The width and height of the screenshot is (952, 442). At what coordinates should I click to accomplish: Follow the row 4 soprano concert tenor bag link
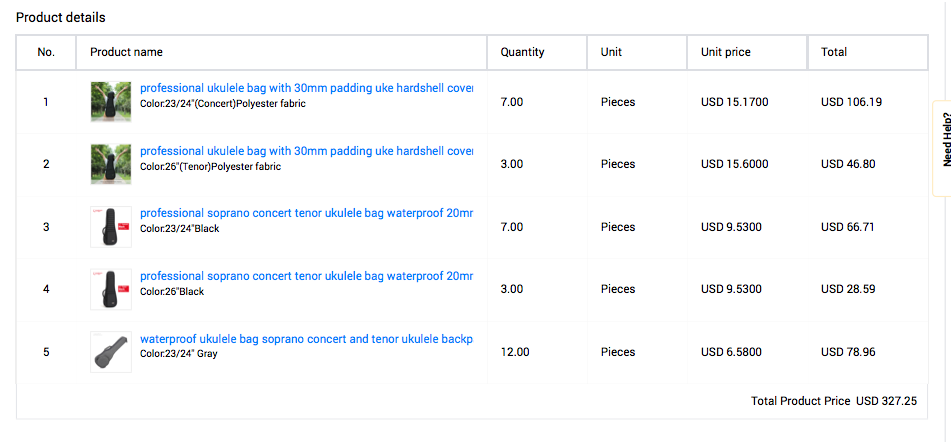(307, 276)
